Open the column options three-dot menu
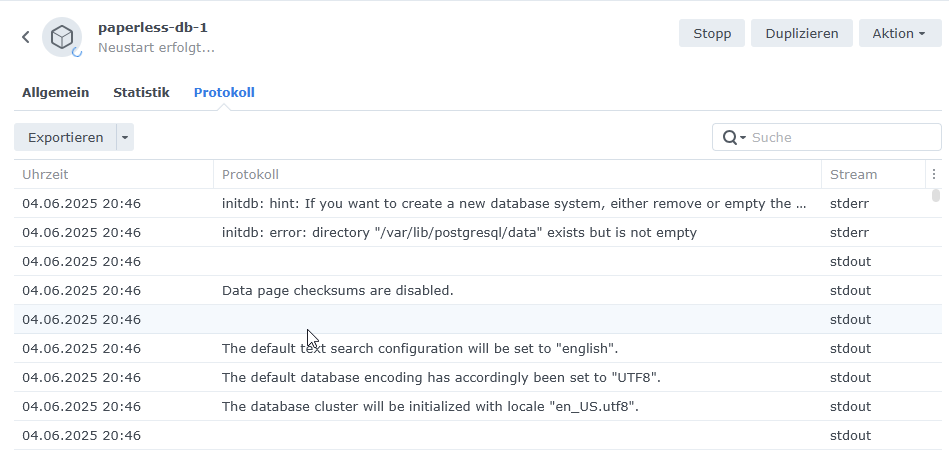The width and height of the screenshot is (949, 452). [x=933, y=174]
